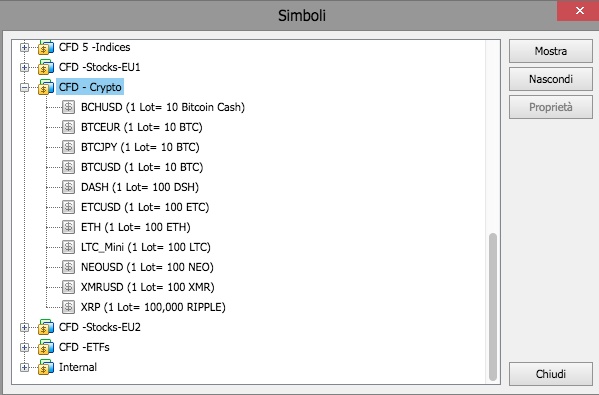
Task: Expand the CFD -Stocks-EU1 group
Action: click(x=24, y=68)
